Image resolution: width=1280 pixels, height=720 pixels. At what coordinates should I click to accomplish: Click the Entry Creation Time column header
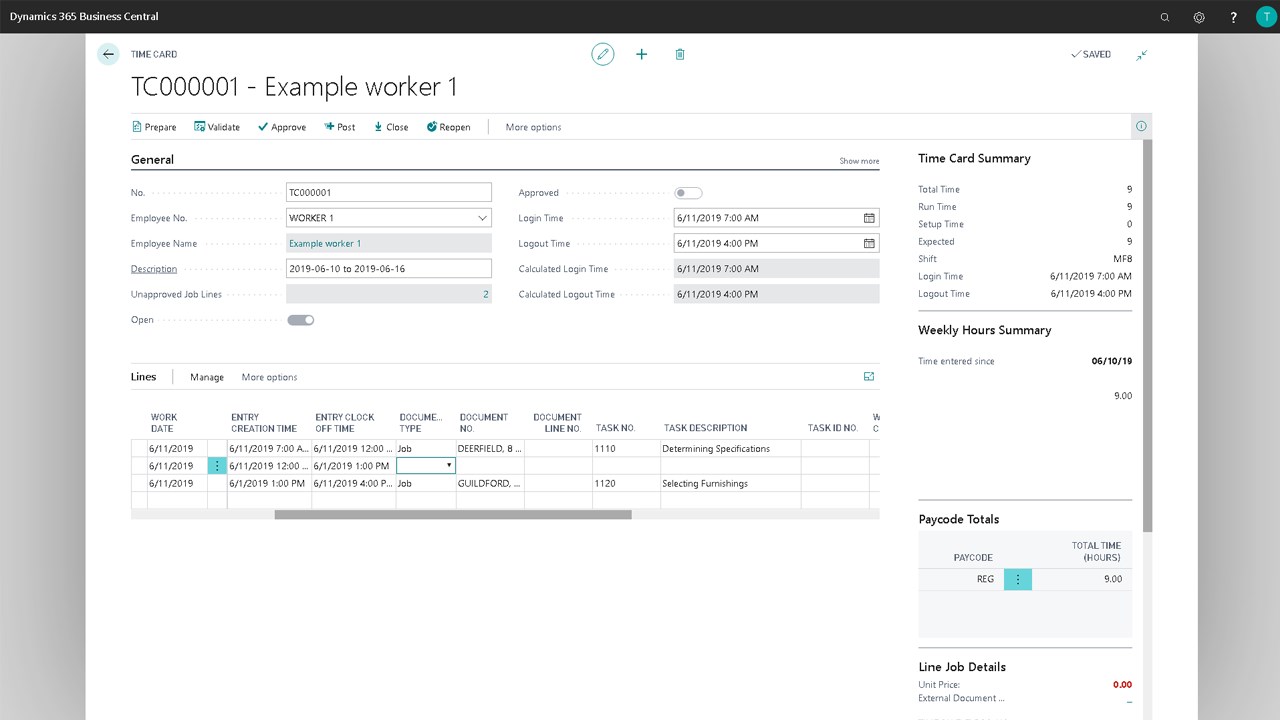[264, 423]
